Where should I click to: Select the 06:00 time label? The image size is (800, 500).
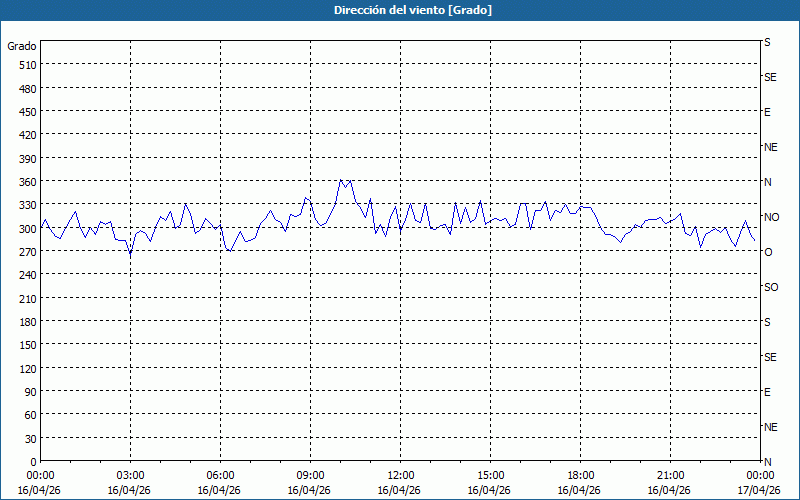tap(220, 476)
